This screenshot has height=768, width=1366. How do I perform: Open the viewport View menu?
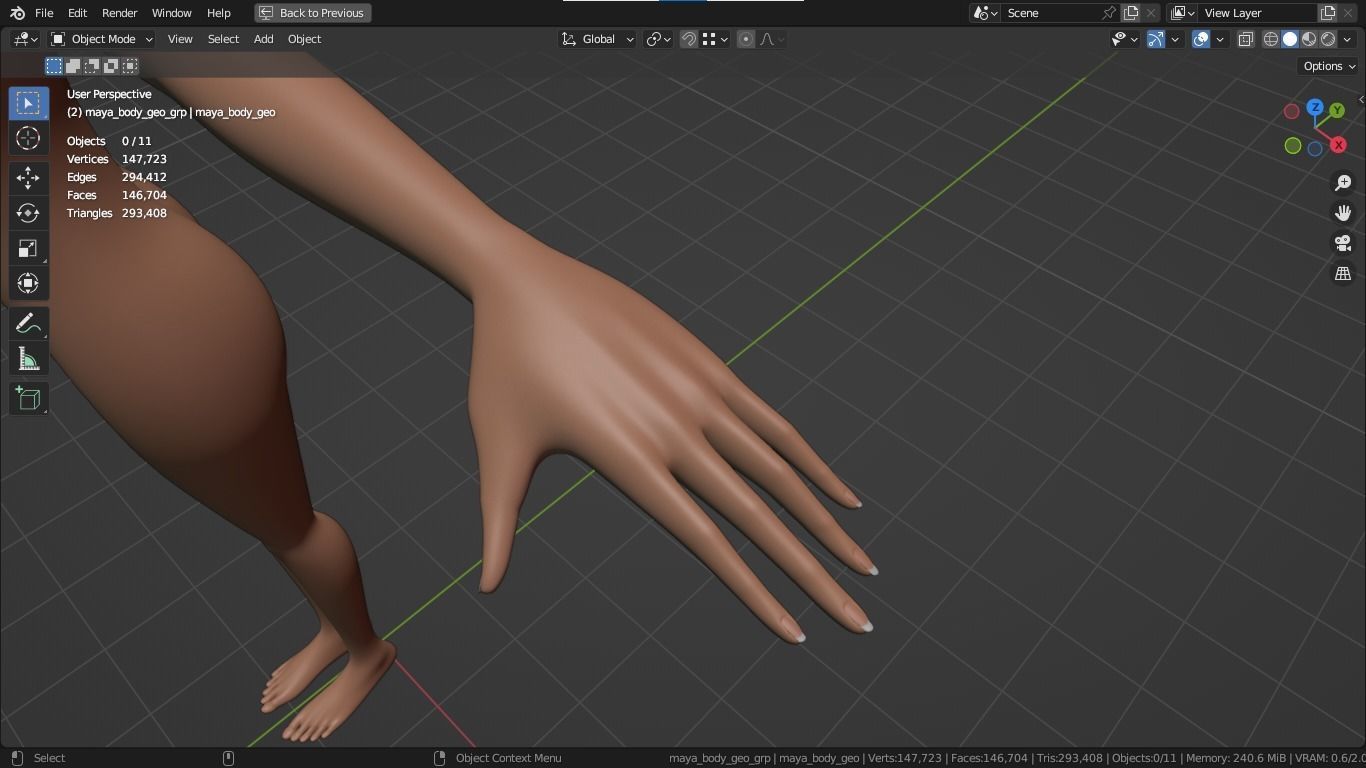click(x=180, y=39)
